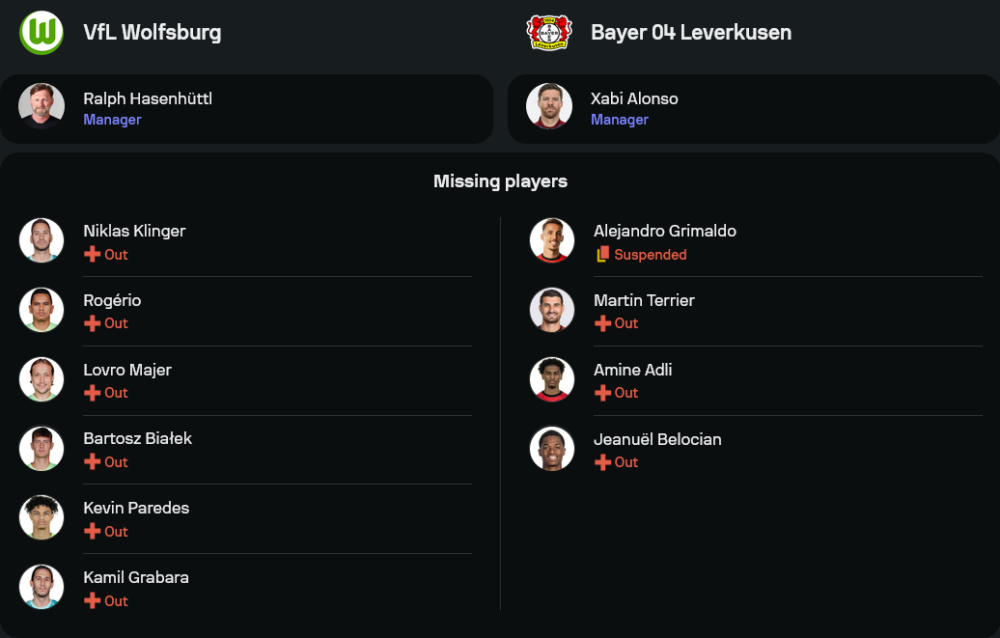Click the injury cross icon under Martin Terrier
Viewport: 1000px width, 638px height.
click(602, 324)
